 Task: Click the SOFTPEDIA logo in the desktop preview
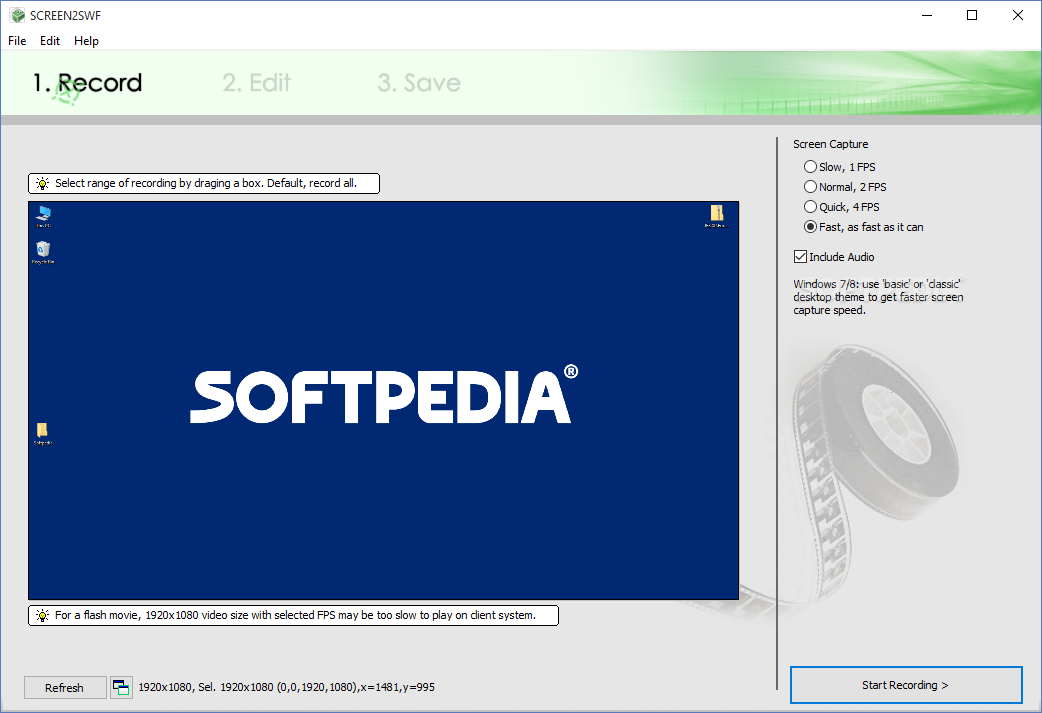click(384, 395)
